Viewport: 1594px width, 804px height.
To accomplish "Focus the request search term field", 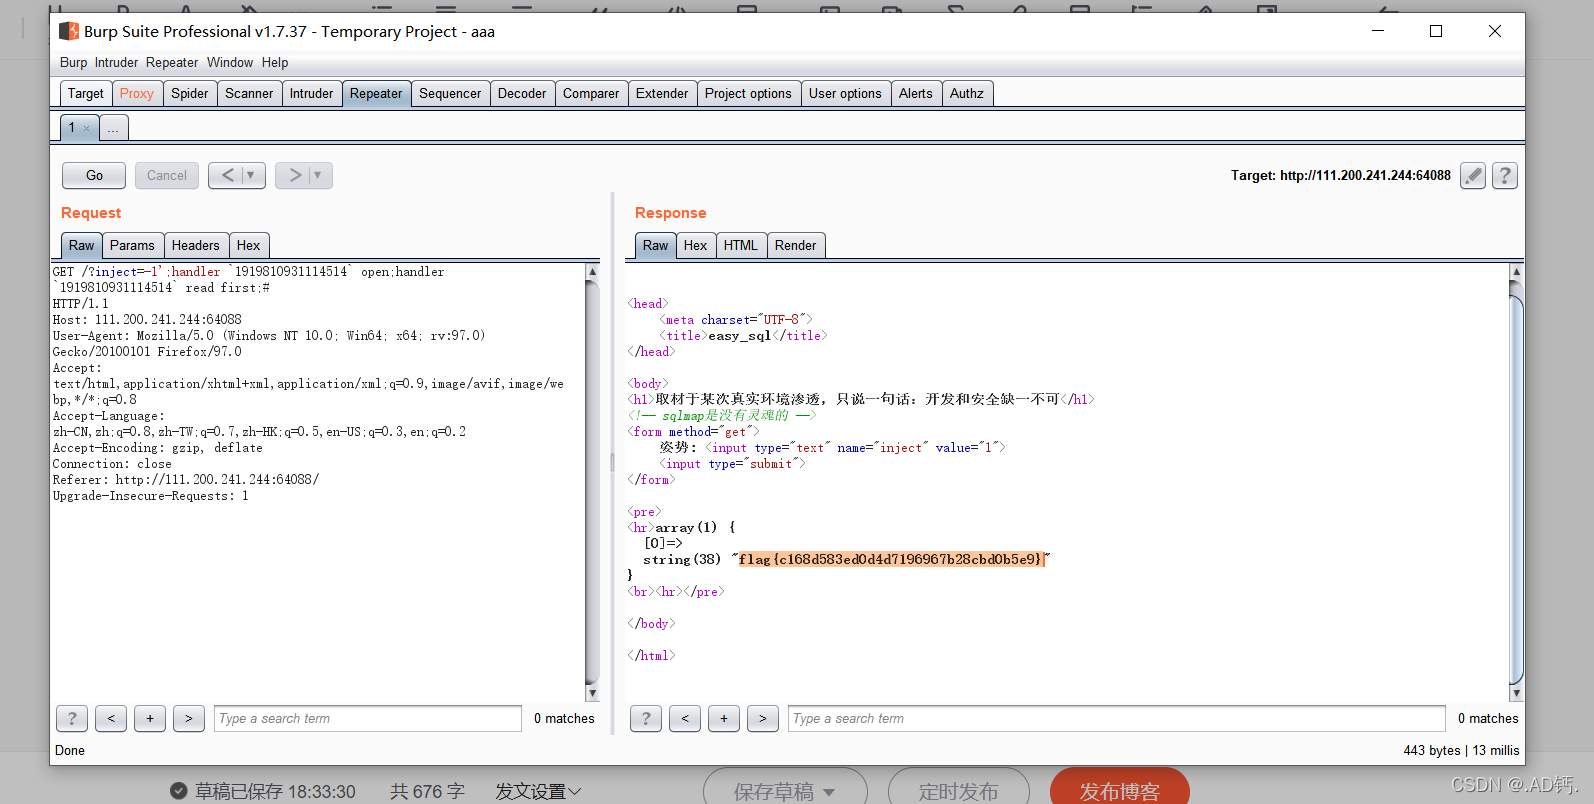I will tap(368, 718).
